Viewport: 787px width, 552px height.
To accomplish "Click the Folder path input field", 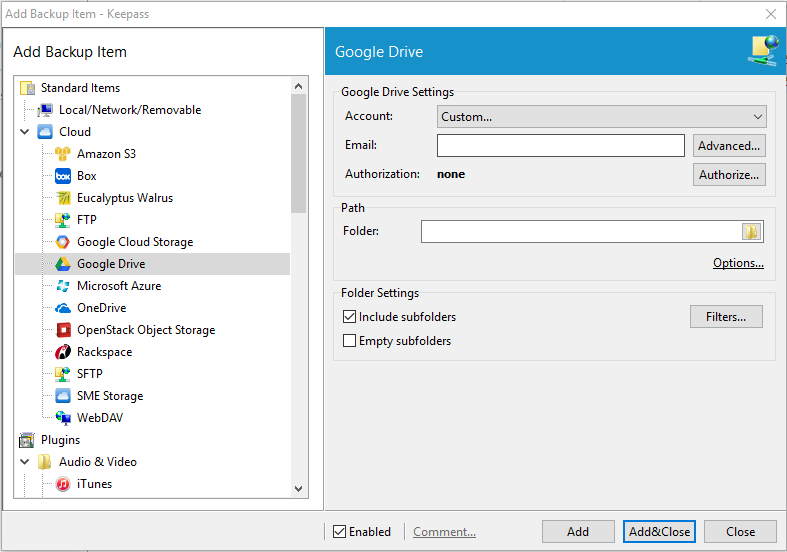I will (x=581, y=231).
